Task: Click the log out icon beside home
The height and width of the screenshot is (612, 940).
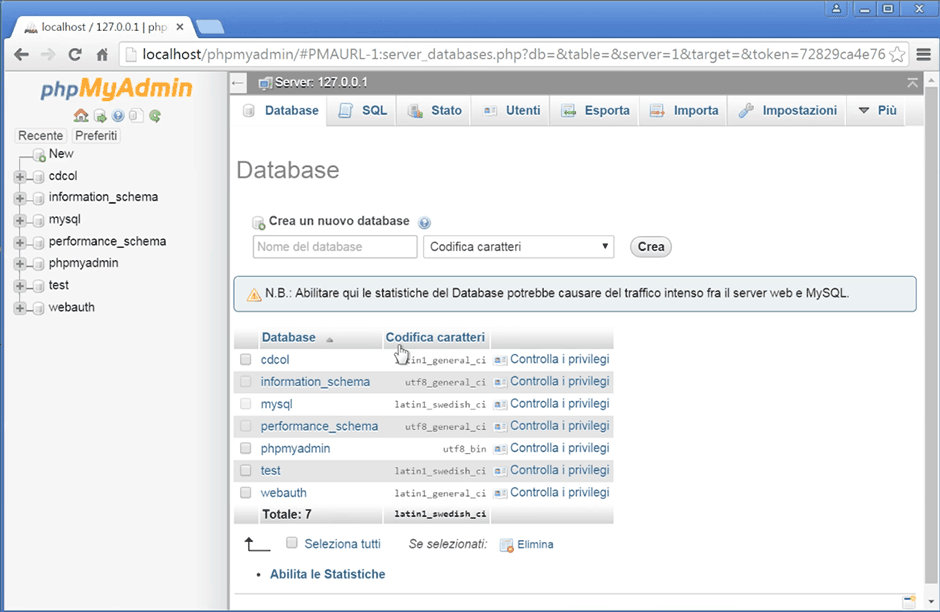Action: 100,116
